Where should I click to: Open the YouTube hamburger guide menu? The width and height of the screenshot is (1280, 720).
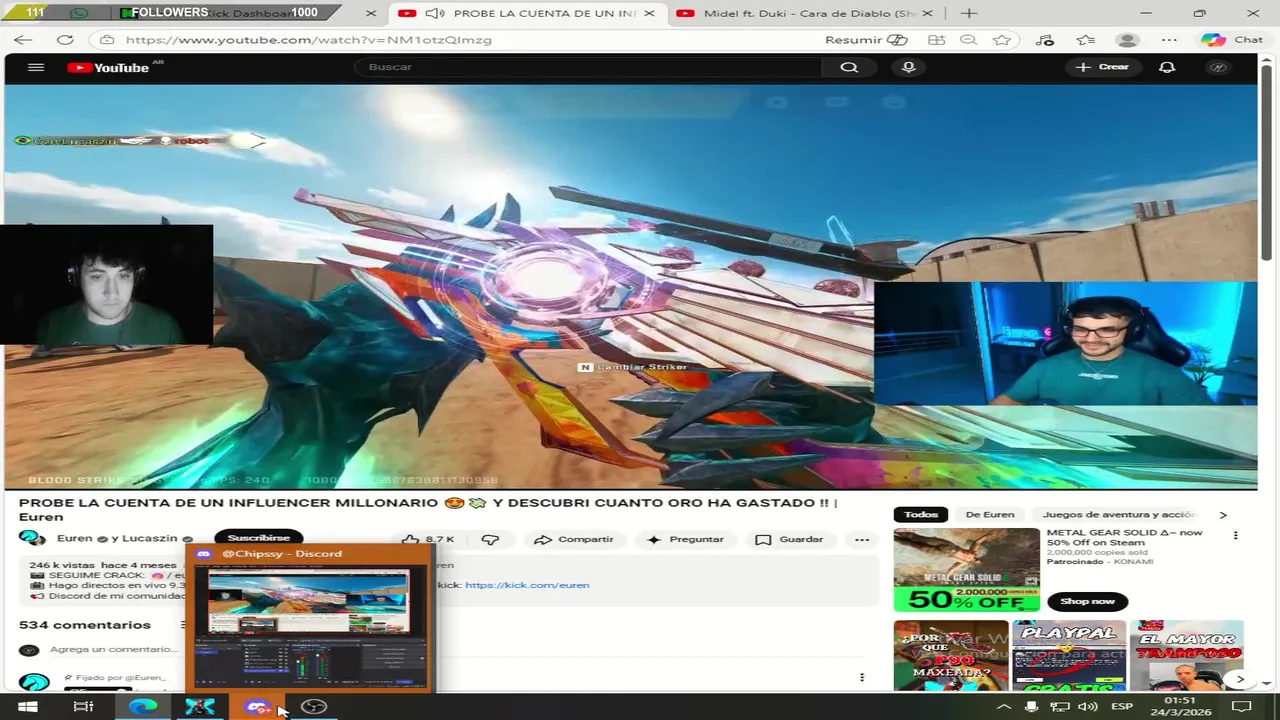coord(36,67)
